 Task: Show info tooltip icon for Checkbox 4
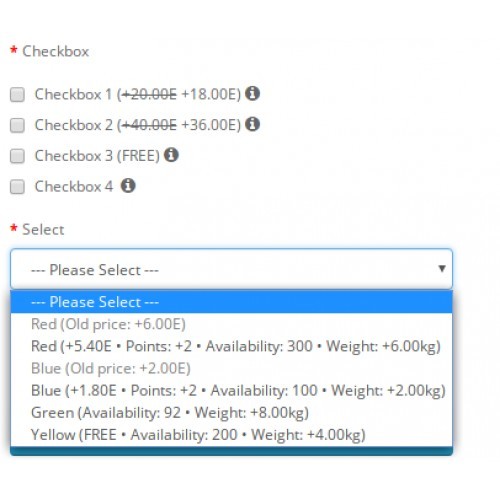coord(128,185)
